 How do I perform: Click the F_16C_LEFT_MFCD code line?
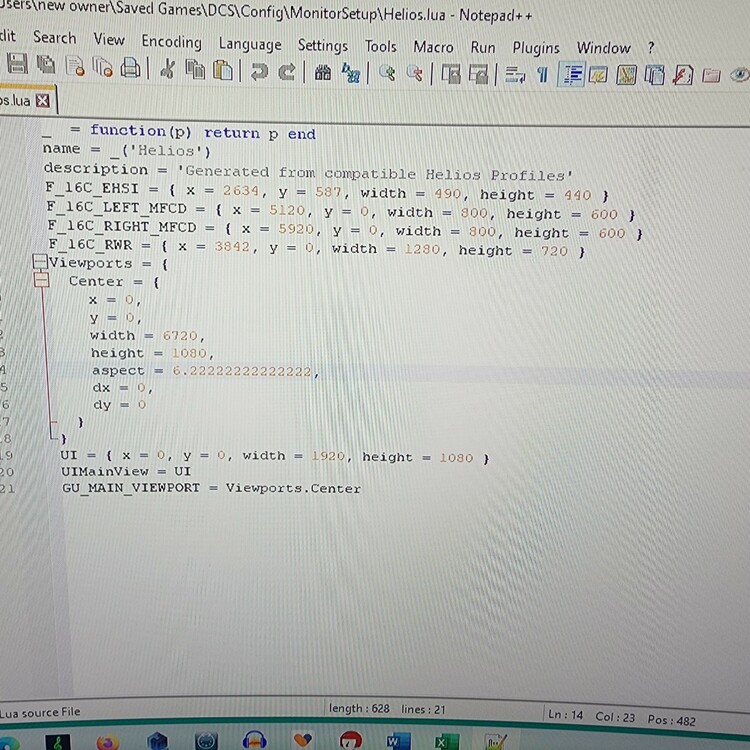click(x=341, y=210)
